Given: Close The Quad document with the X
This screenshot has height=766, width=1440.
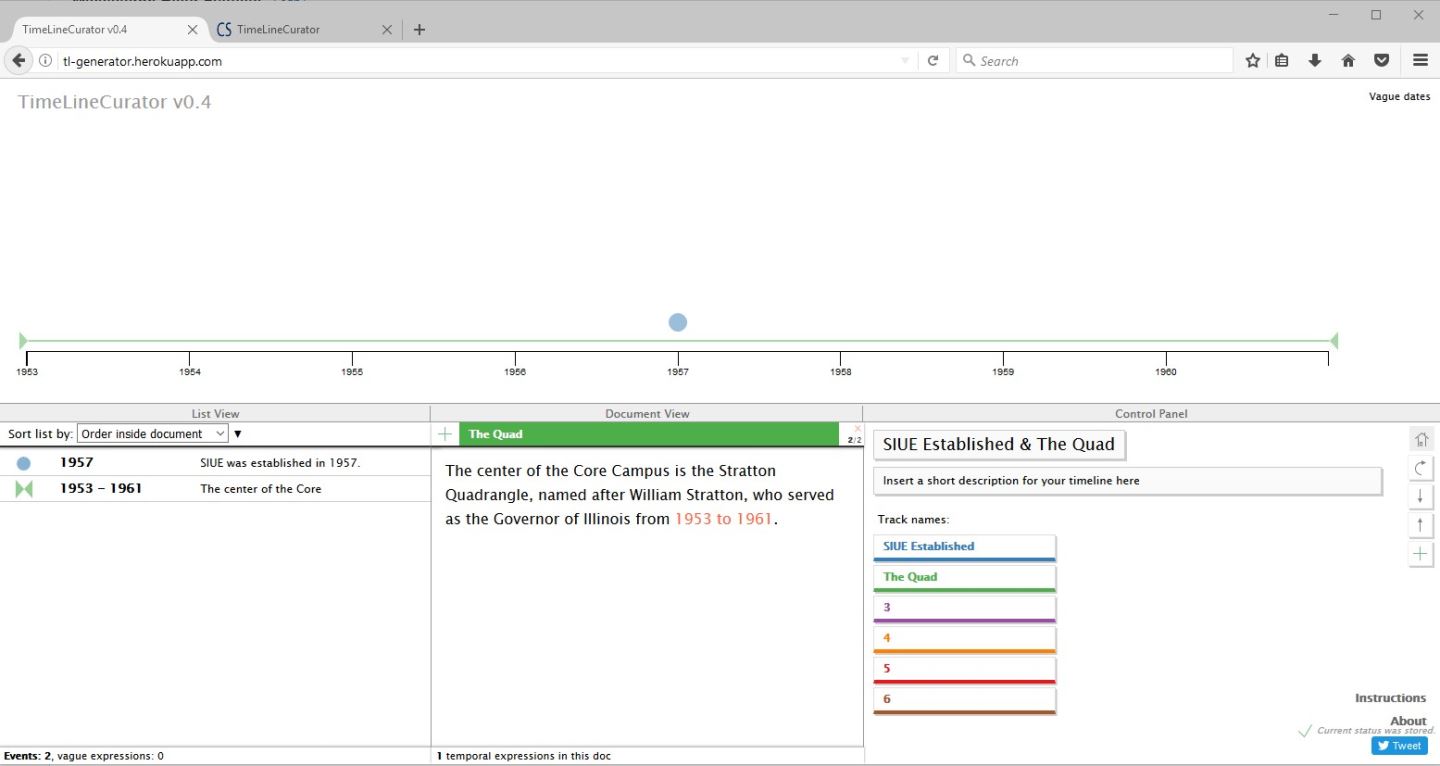Looking at the screenshot, I should [857, 428].
